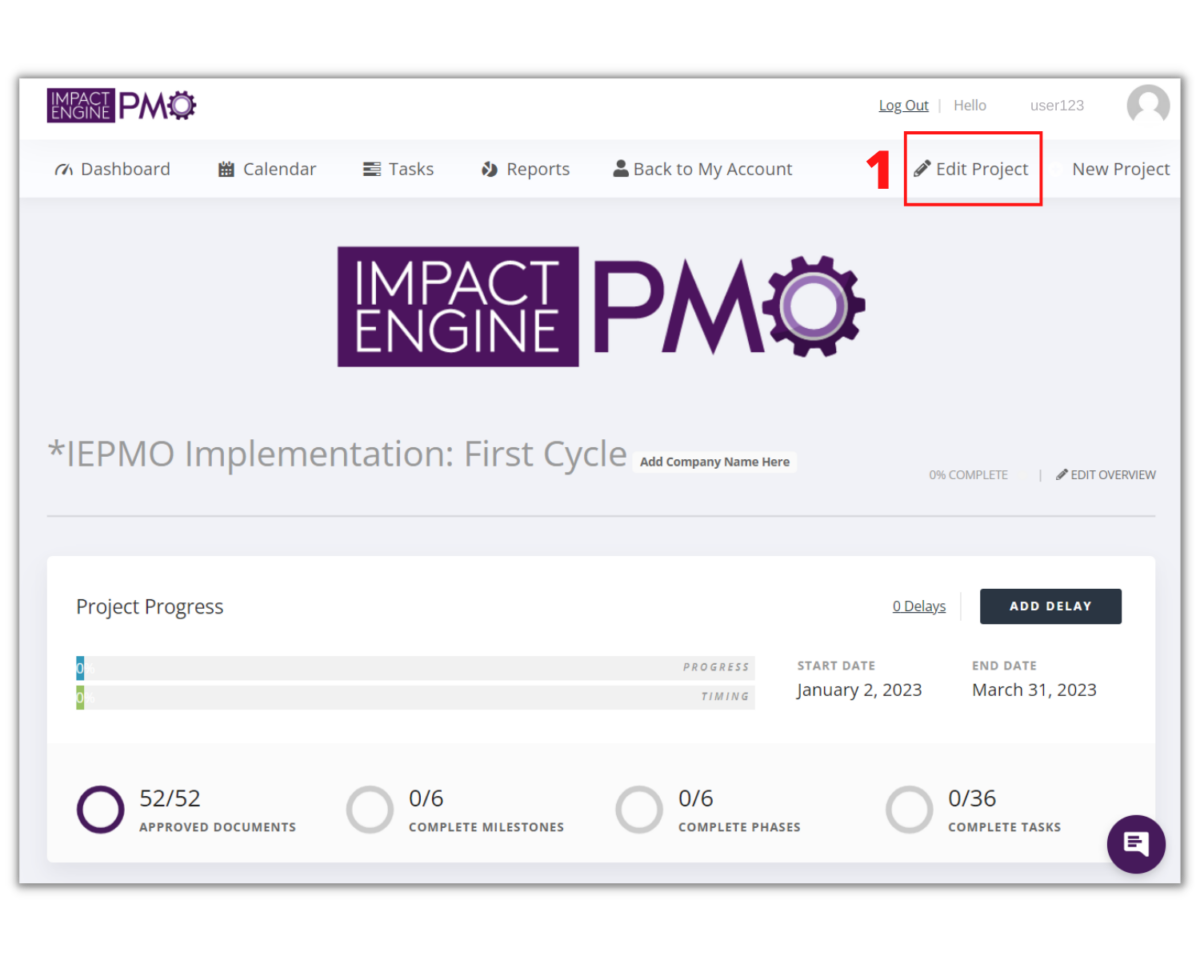Open the Reports section
This screenshot has height=960, width=1200.
coord(524,168)
